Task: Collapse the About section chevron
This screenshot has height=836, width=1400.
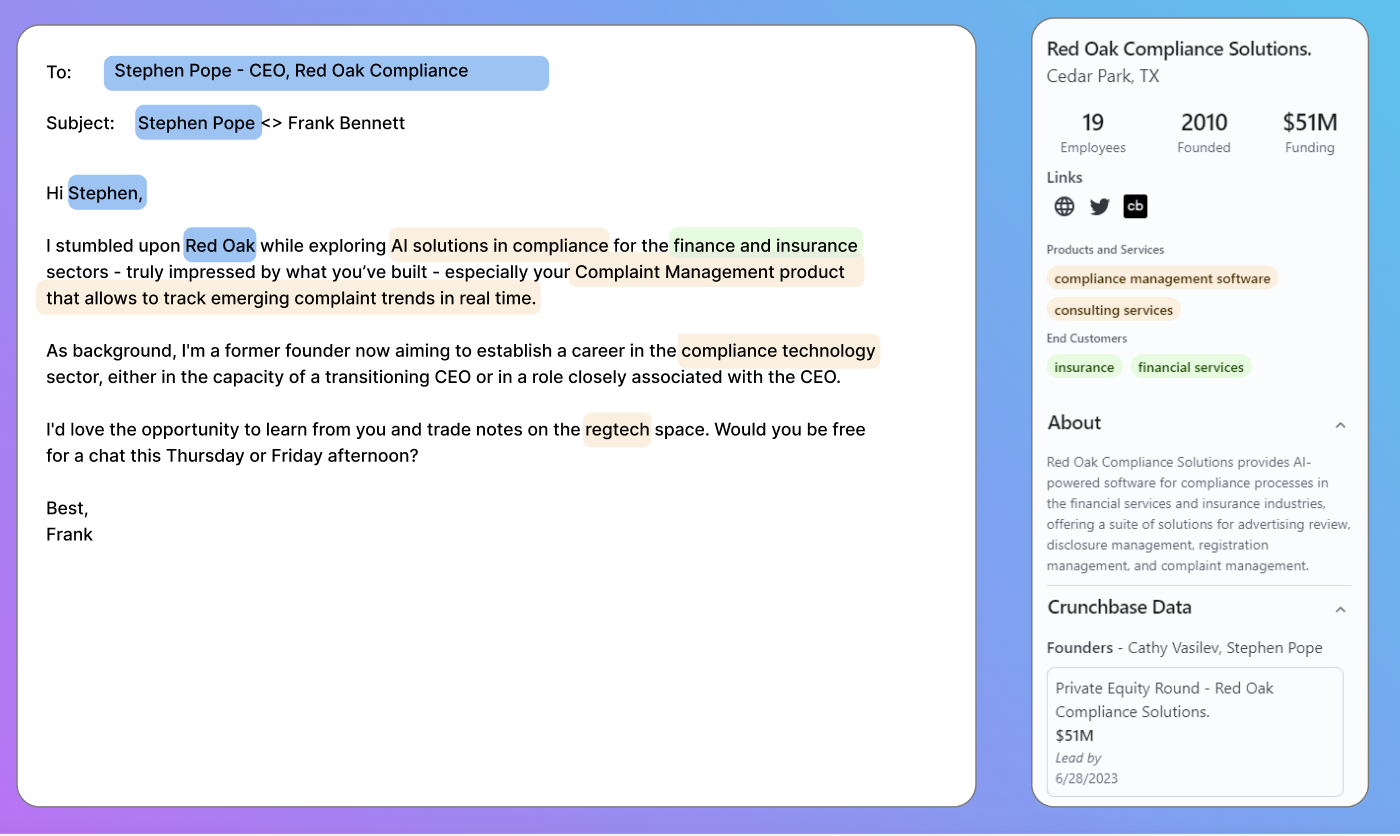Action: pyautogui.click(x=1340, y=424)
